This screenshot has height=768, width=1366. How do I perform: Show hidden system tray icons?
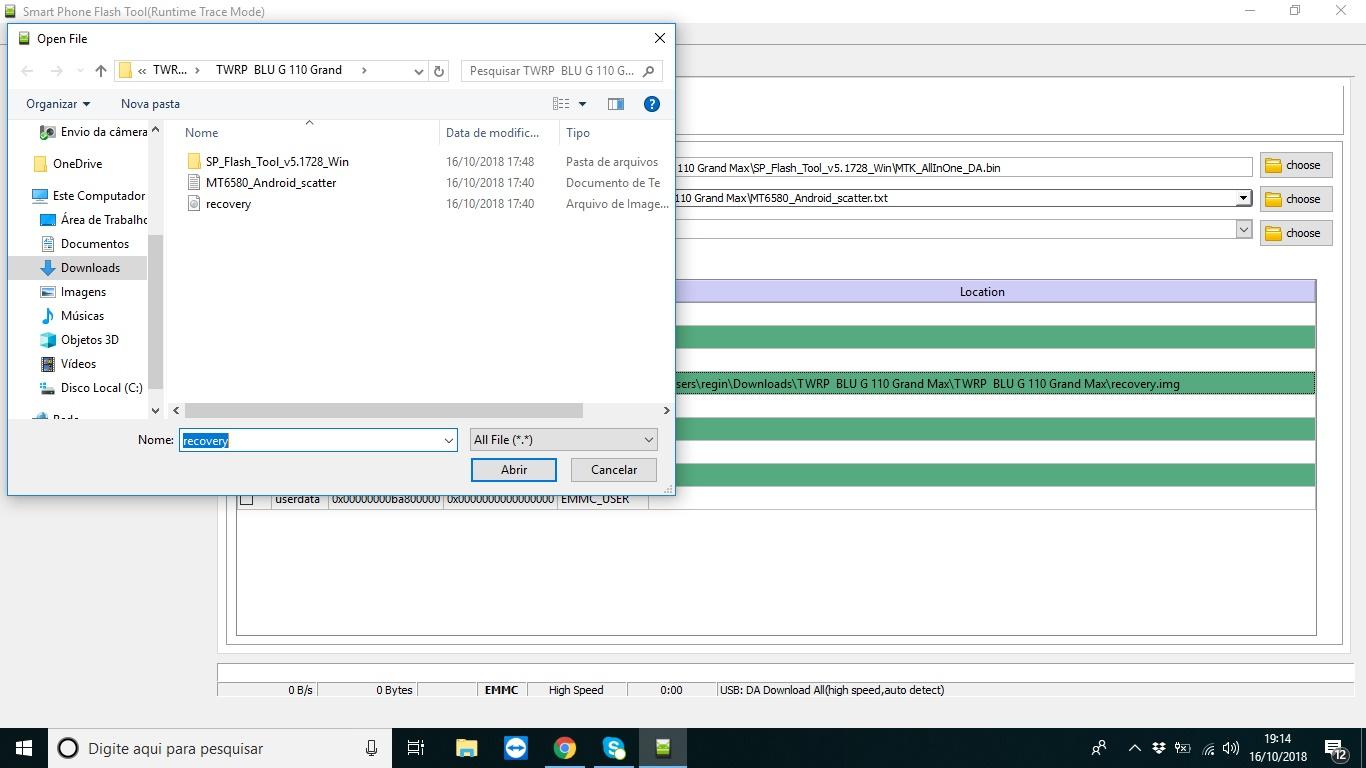pyautogui.click(x=1134, y=748)
